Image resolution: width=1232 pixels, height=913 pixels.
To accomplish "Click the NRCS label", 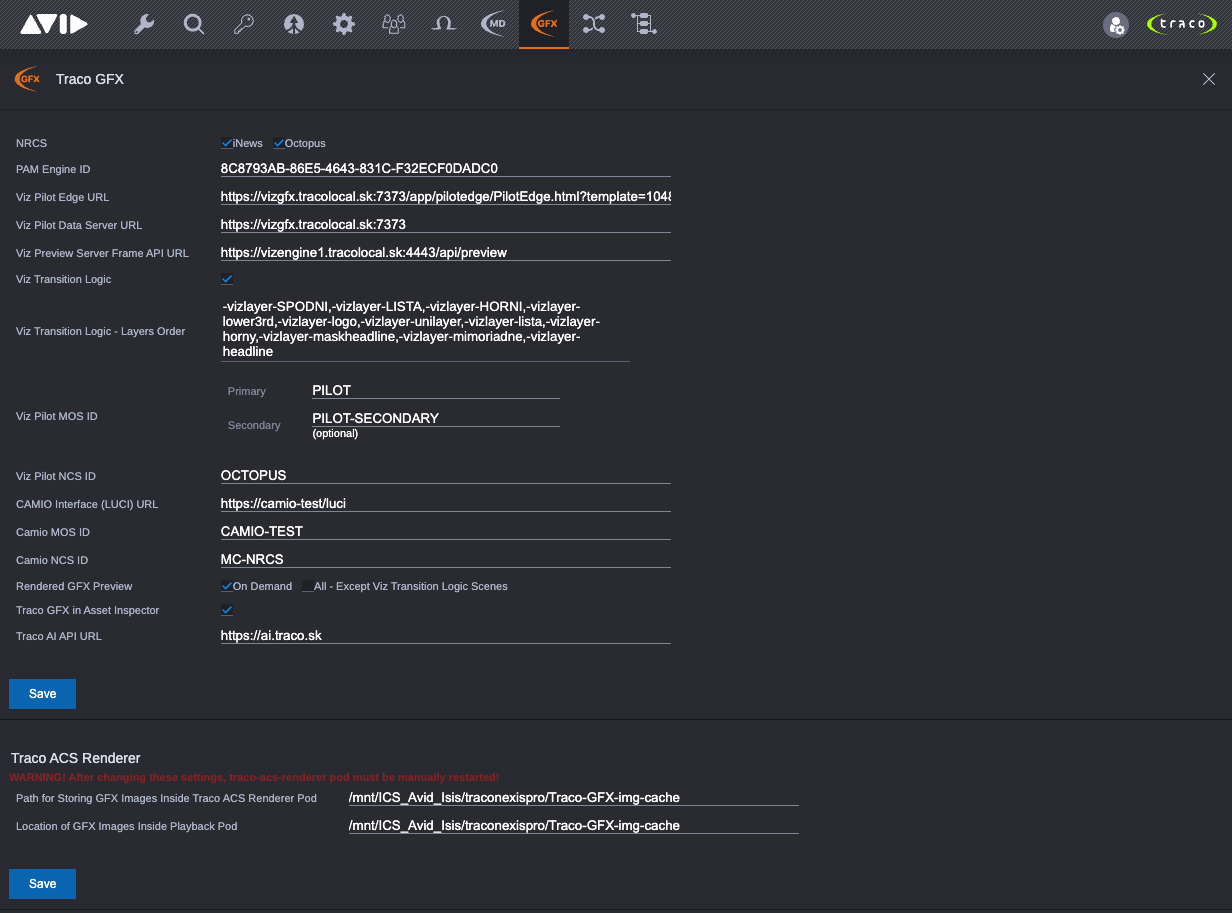I will click(x=31, y=143).
